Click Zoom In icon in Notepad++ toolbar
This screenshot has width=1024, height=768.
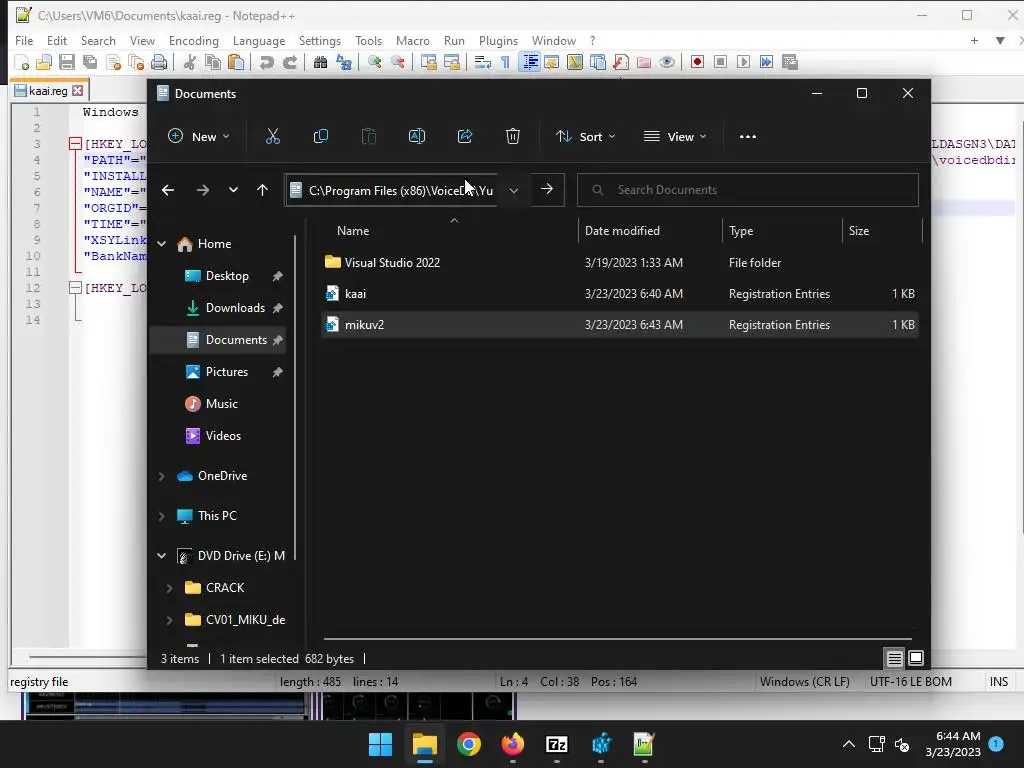(x=374, y=62)
